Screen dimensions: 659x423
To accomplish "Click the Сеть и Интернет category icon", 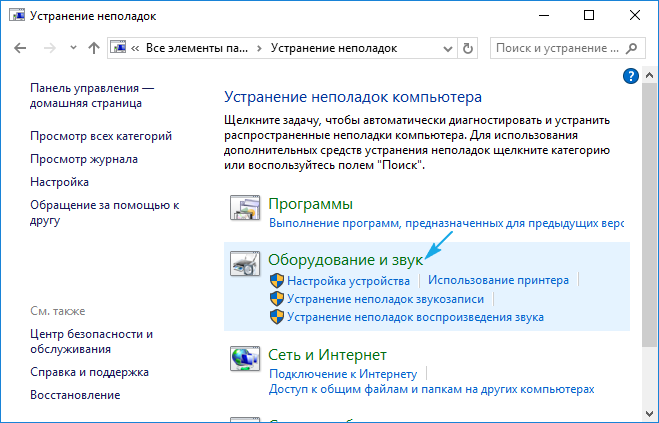I will 245,358.
